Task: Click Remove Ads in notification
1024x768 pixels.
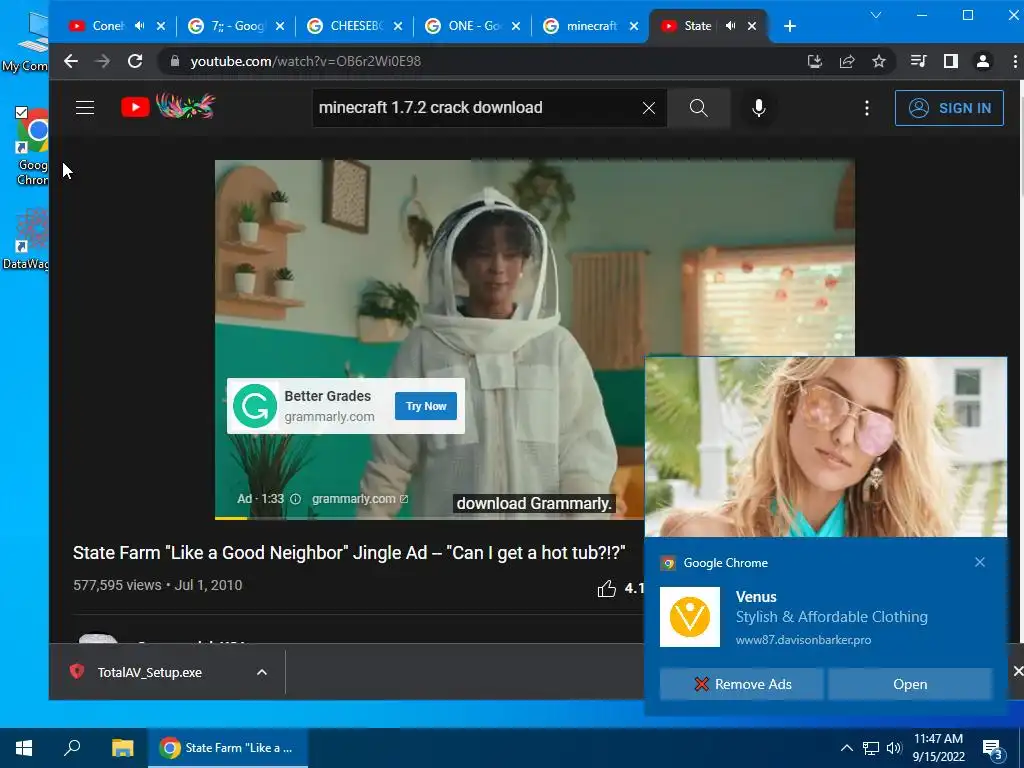Action: pos(741,684)
